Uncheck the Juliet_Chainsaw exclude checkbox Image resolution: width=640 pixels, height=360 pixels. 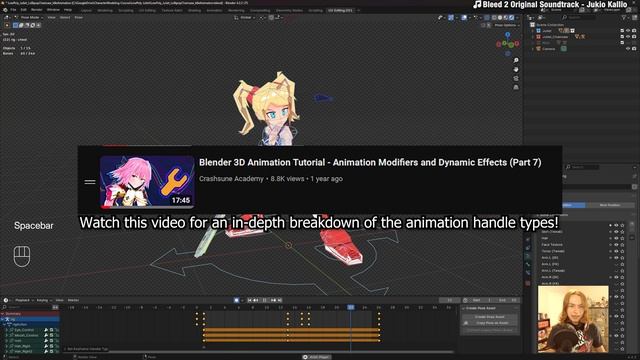click(x=622, y=37)
